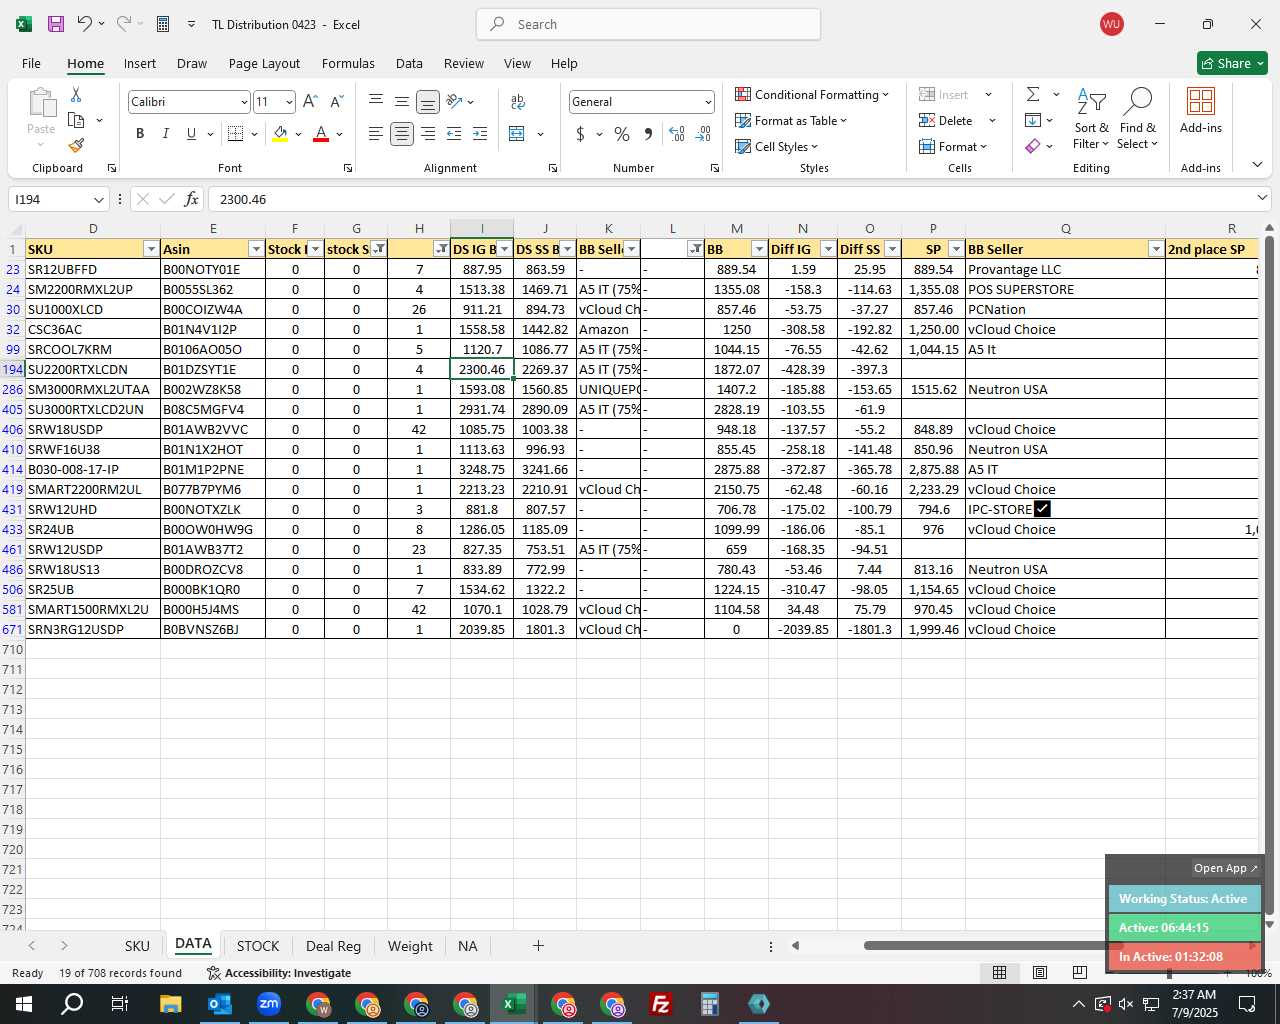Click the Search box in title bar
Image resolution: width=1280 pixels, height=1024 pixels.
(x=648, y=24)
